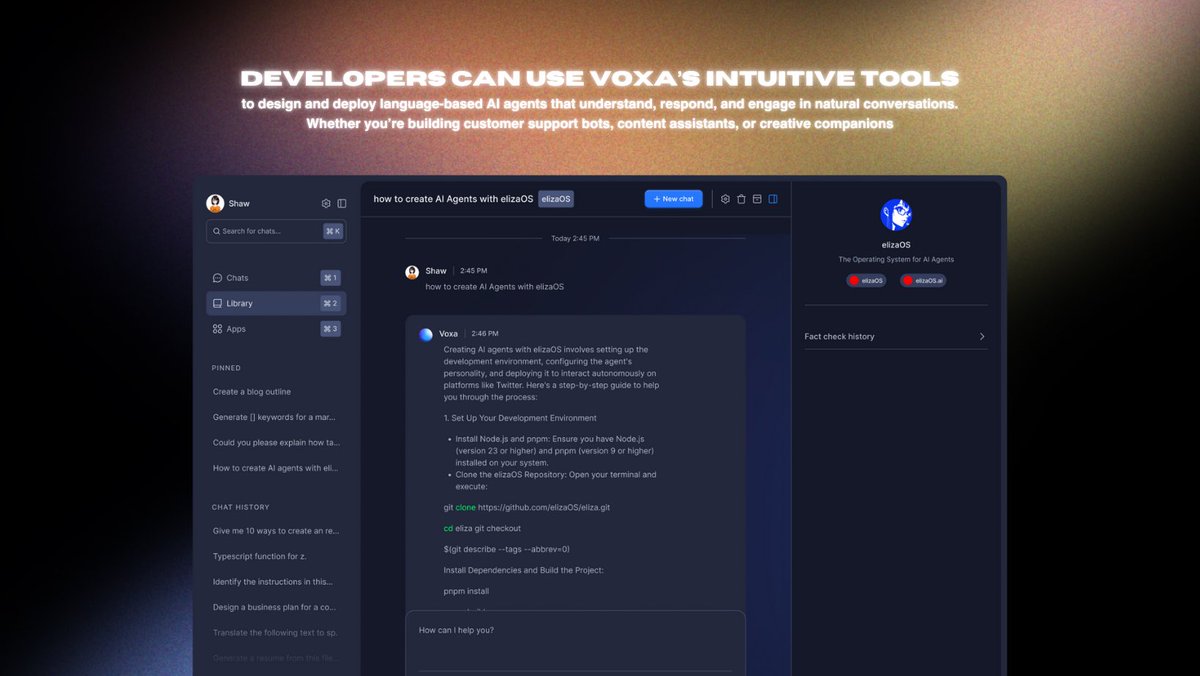Open pinned chat 'Could you please explain how ta...'
Viewport: 1200px width, 676px height.
click(x=276, y=442)
